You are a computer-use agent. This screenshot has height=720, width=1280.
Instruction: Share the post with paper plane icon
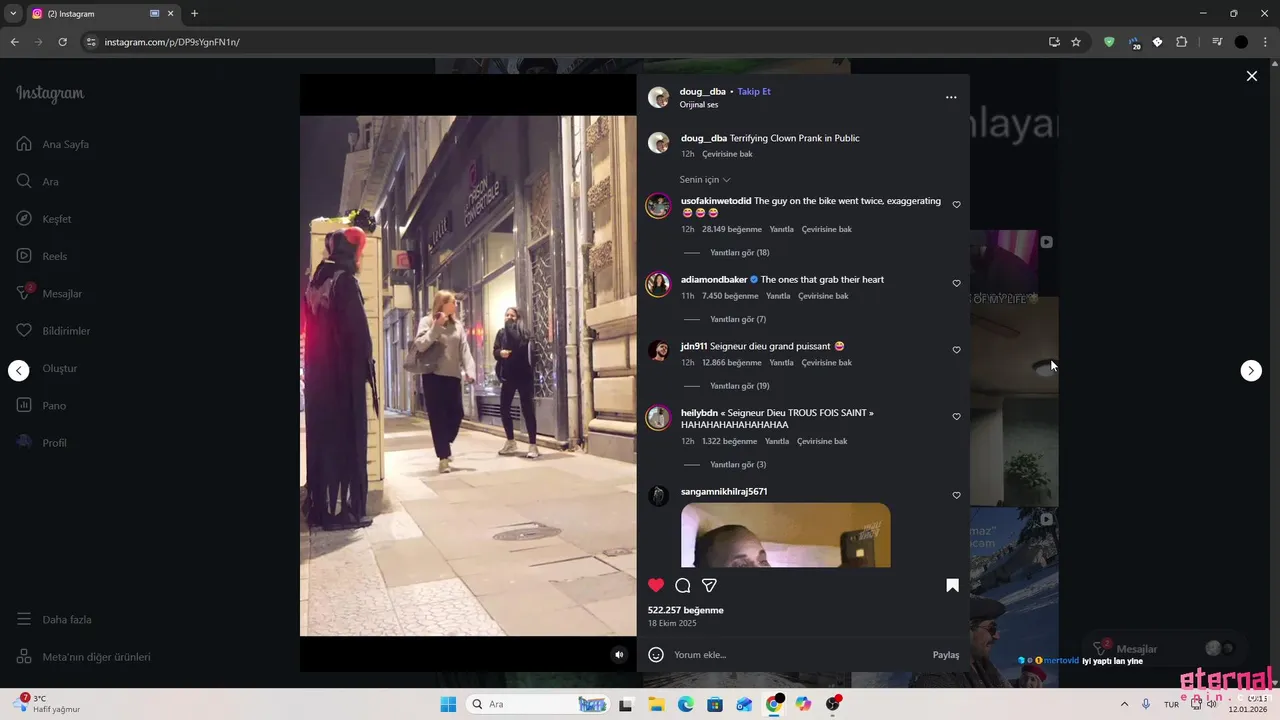709,586
